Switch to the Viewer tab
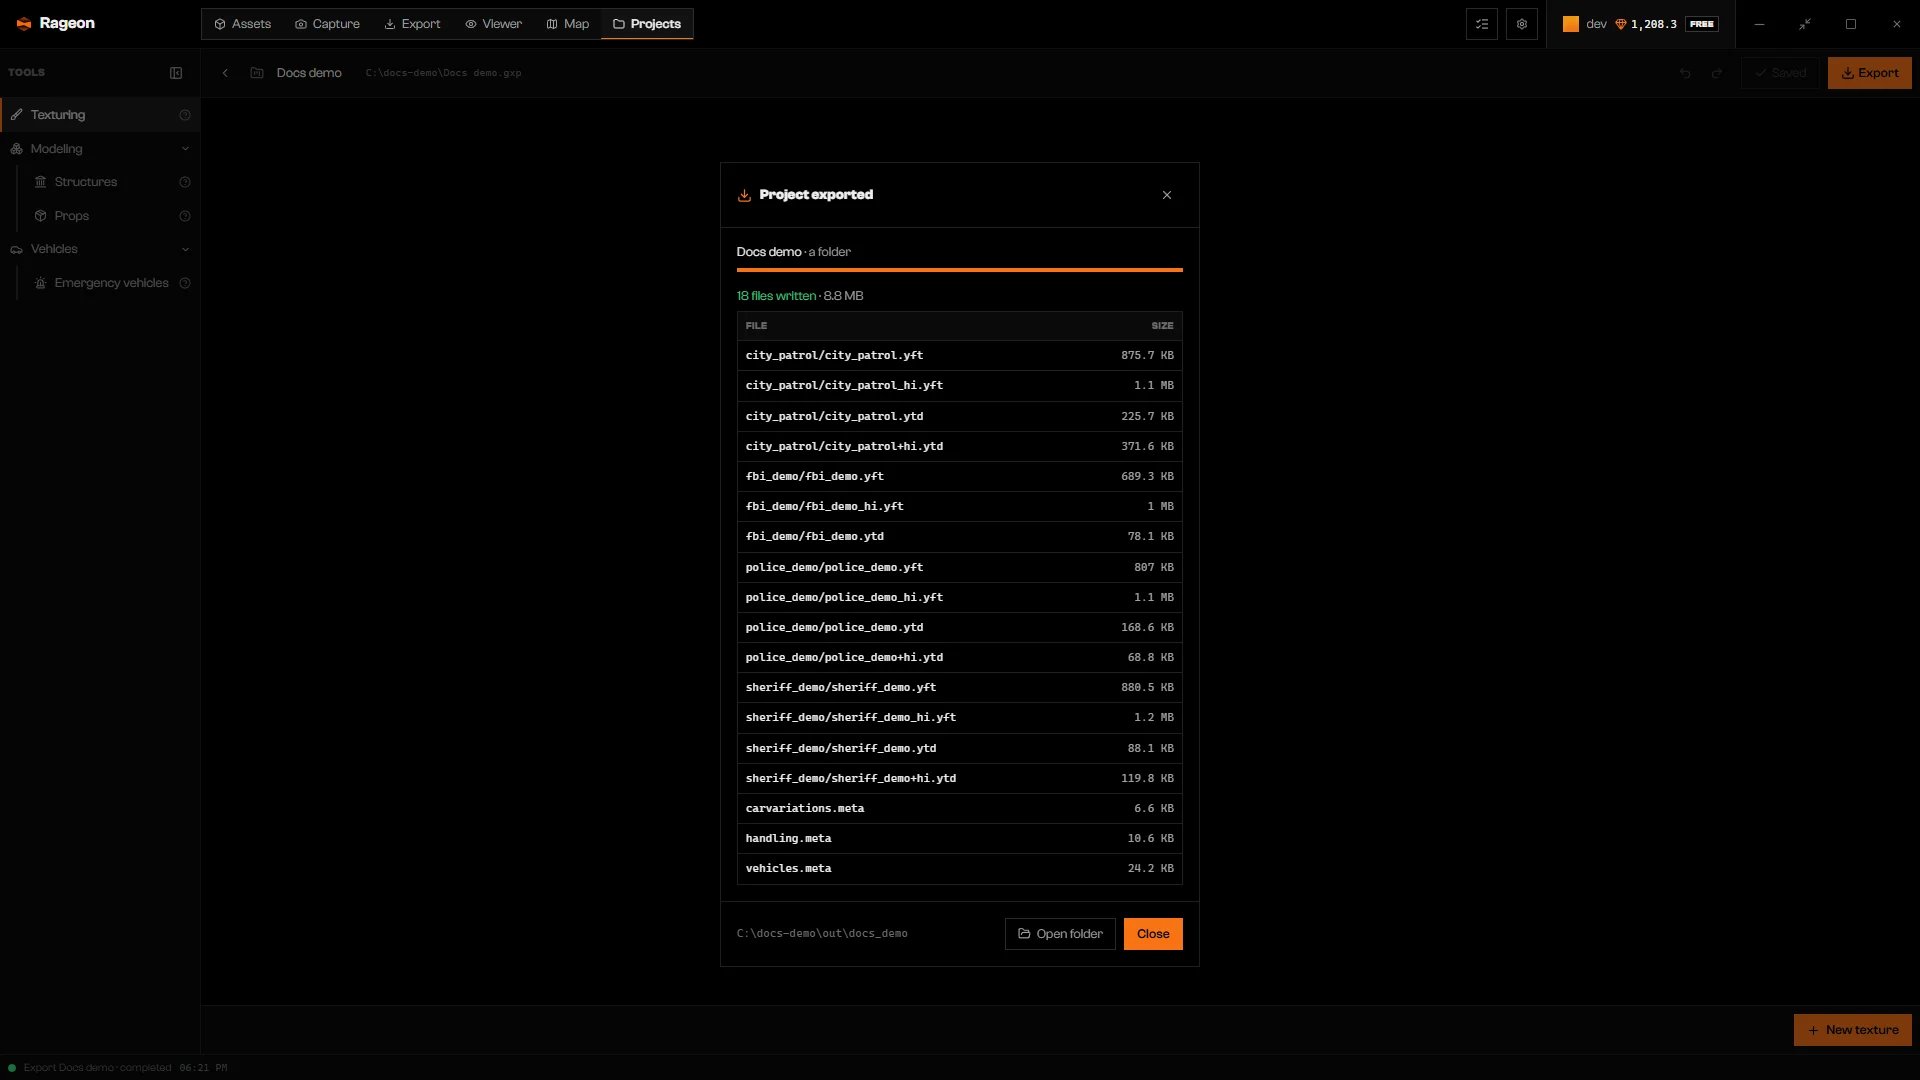Viewport: 1920px width, 1080px height. (x=493, y=24)
